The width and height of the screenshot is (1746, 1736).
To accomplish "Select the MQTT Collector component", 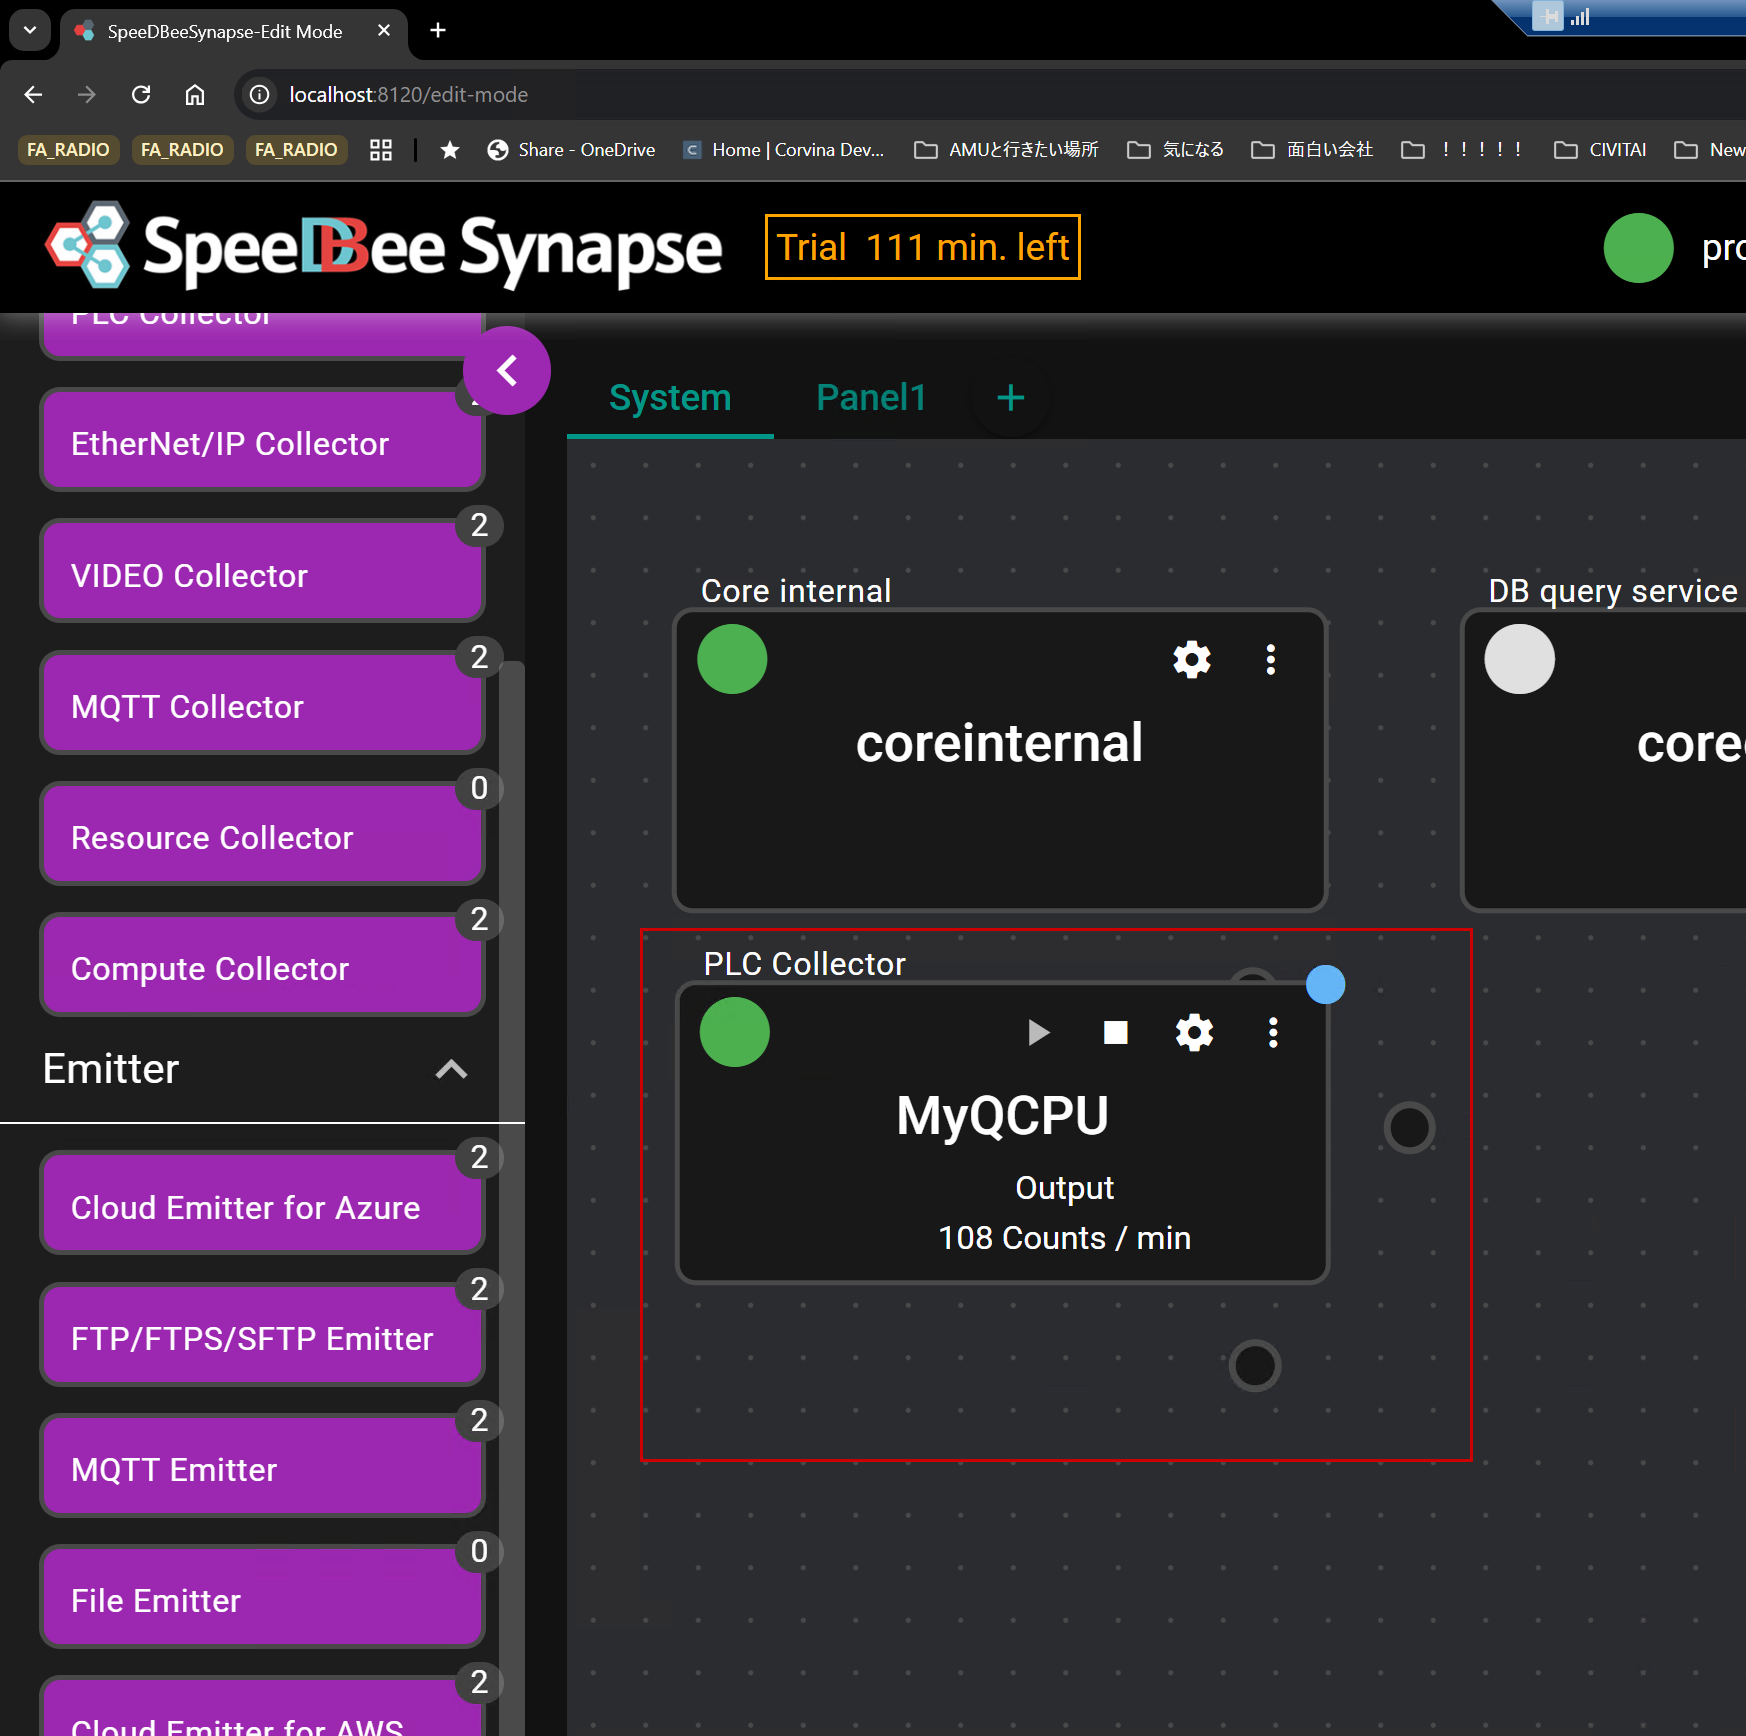I will point(262,707).
